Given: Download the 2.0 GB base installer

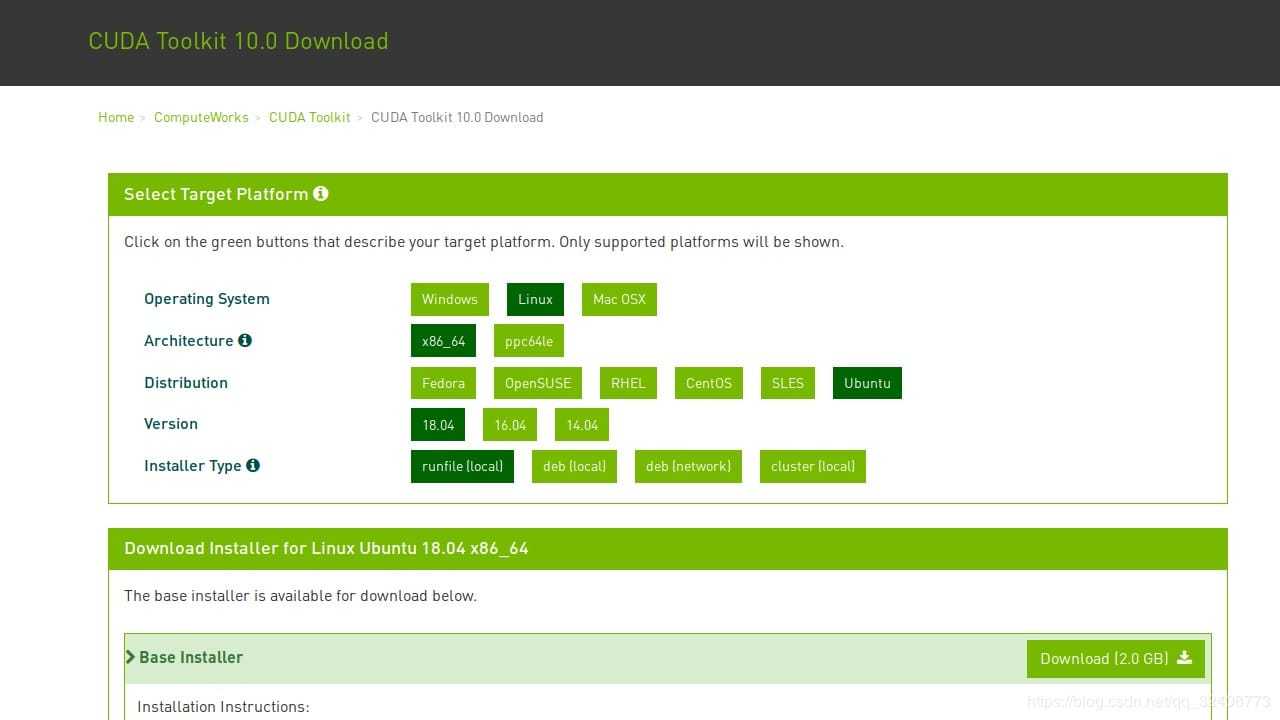Looking at the screenshot, I should (1116, 659).
